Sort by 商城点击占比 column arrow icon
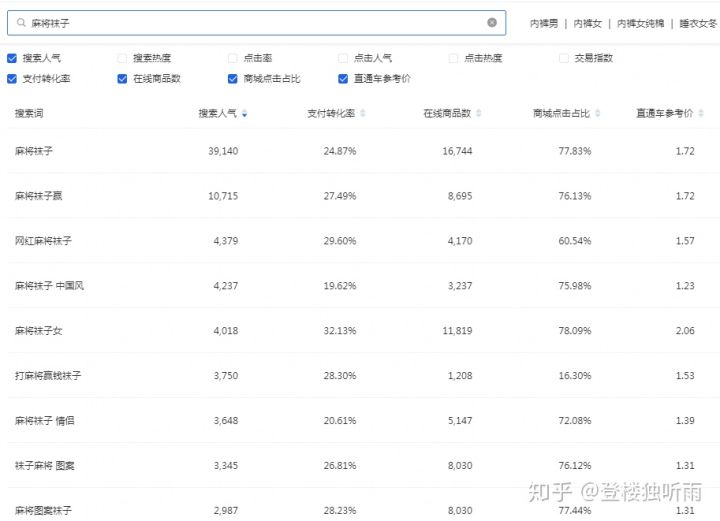Screen dimensions: 720x521 click(x=598, y=114)
